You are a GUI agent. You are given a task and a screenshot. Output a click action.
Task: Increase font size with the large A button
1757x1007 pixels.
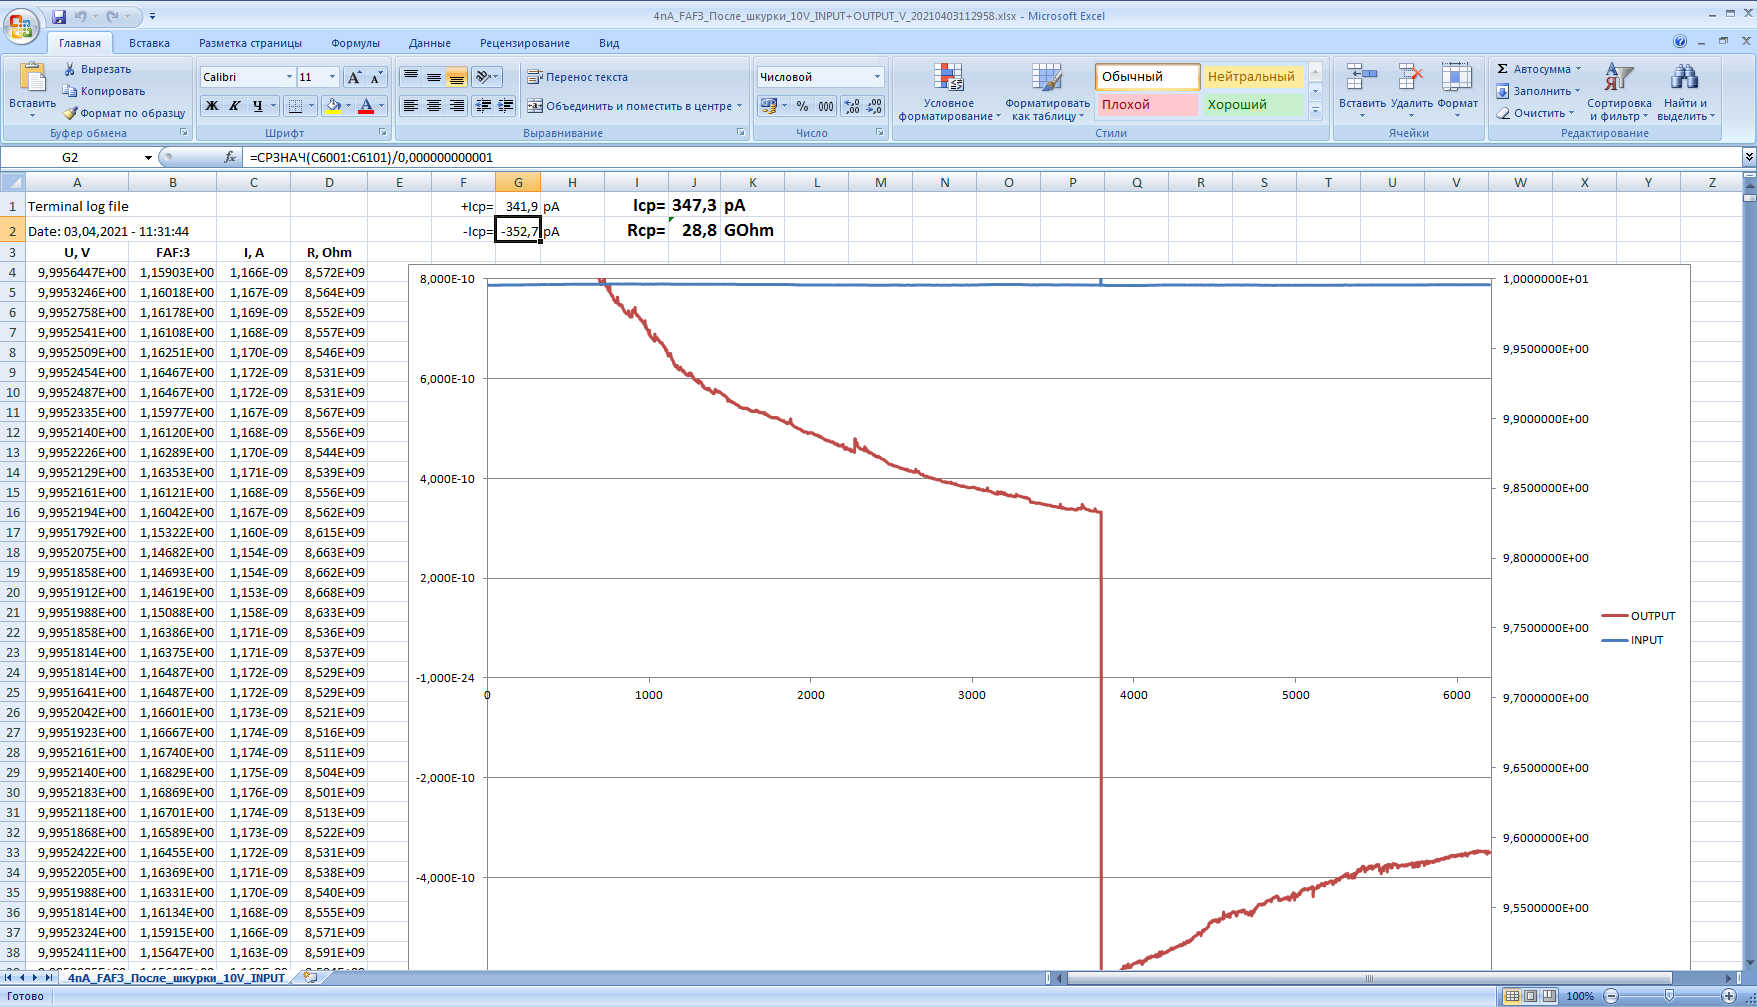[x=354, y=77]
